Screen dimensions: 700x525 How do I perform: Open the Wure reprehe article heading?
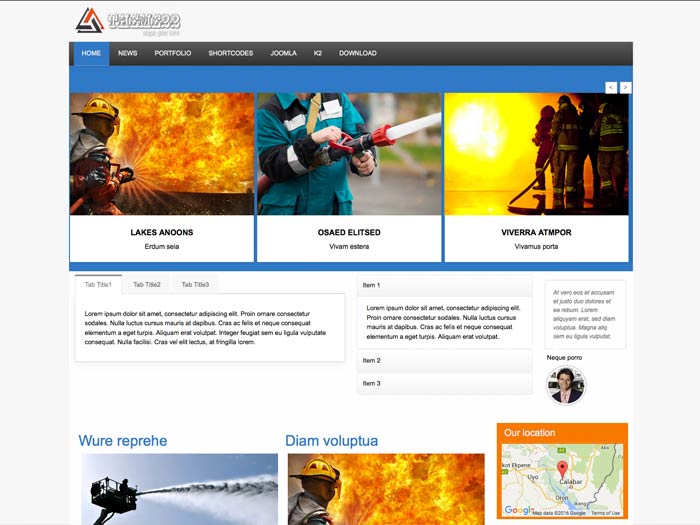coord(123,441)
